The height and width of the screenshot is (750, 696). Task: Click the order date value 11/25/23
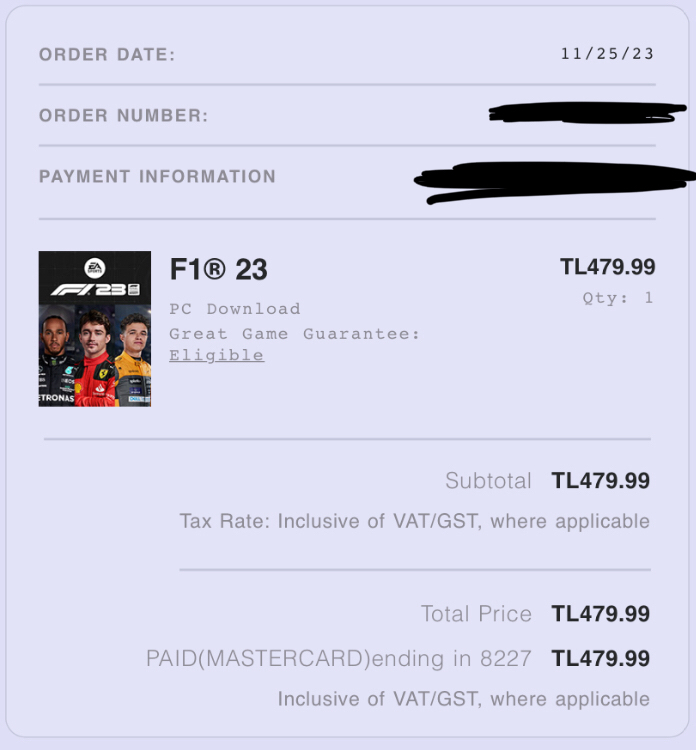click(x=607, y=53)
